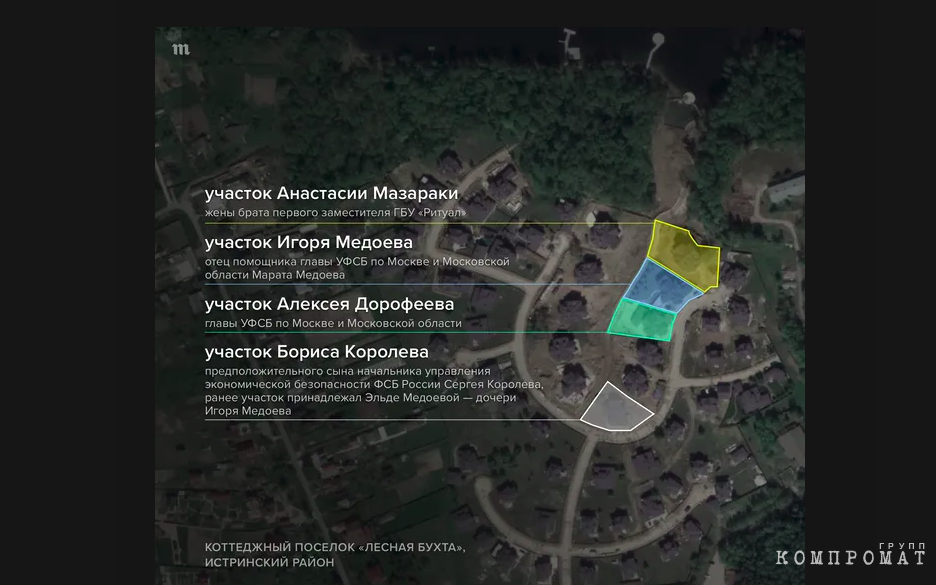Click text 'области Марата Медоева'
This screenshot has height=585, width=936.
[275, 275]
